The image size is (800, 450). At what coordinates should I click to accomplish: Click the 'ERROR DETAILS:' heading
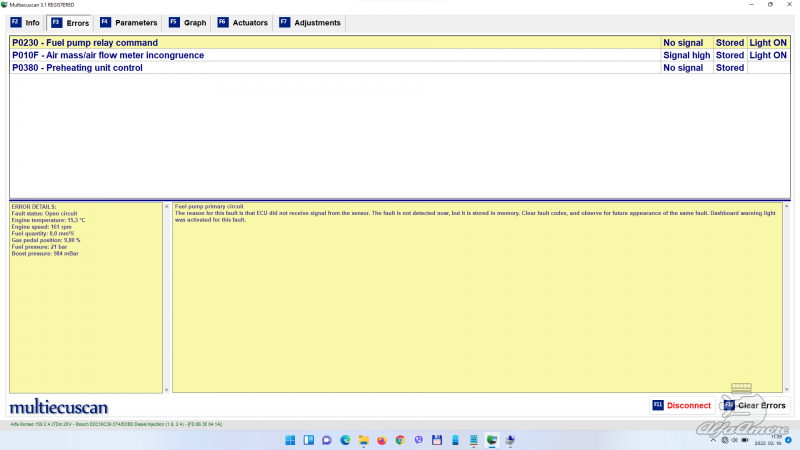click(34, 207)
